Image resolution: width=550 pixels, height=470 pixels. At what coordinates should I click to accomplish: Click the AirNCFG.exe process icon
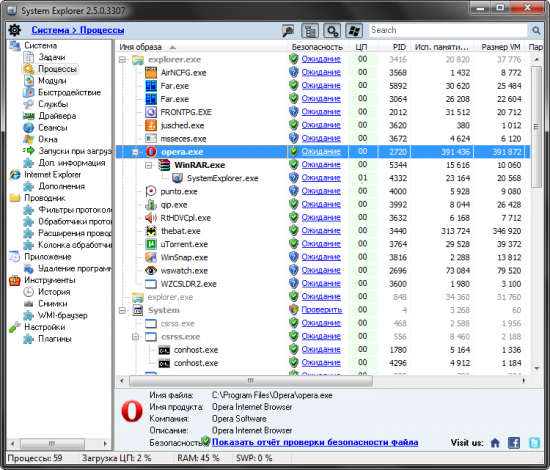[151, 73]
